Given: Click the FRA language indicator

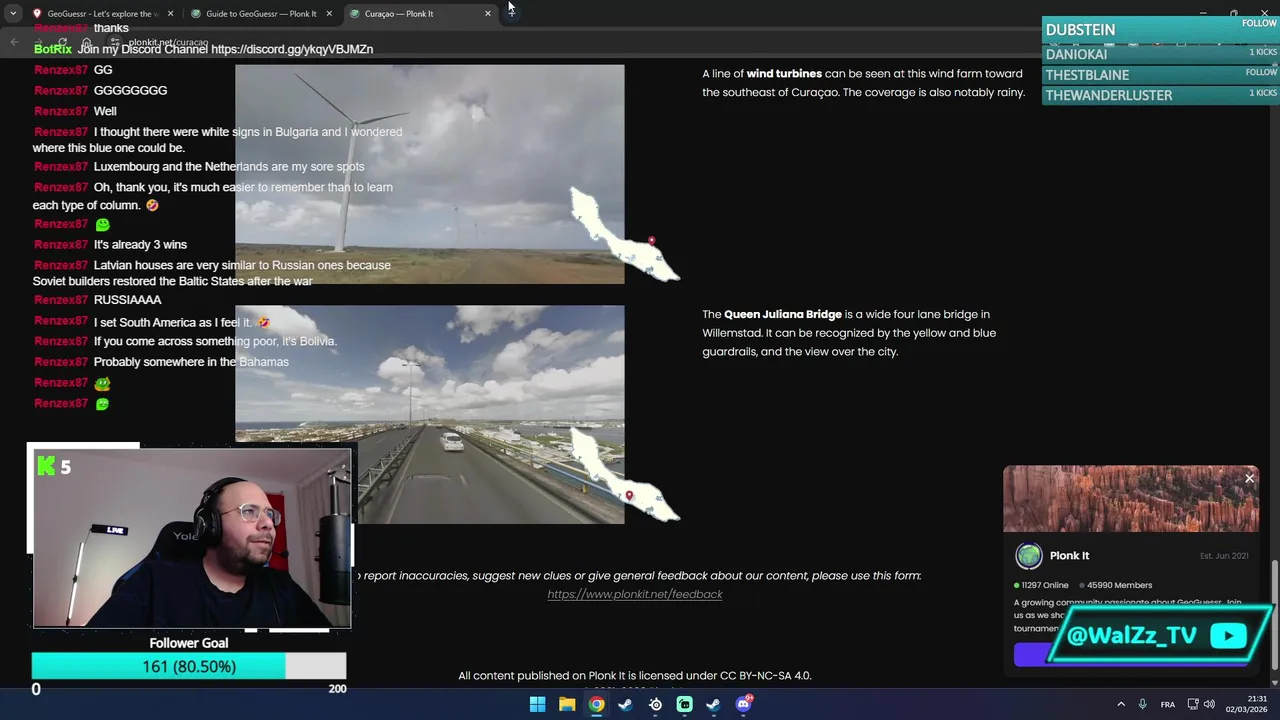Looking at the screenshot, I should (1167, 704).
